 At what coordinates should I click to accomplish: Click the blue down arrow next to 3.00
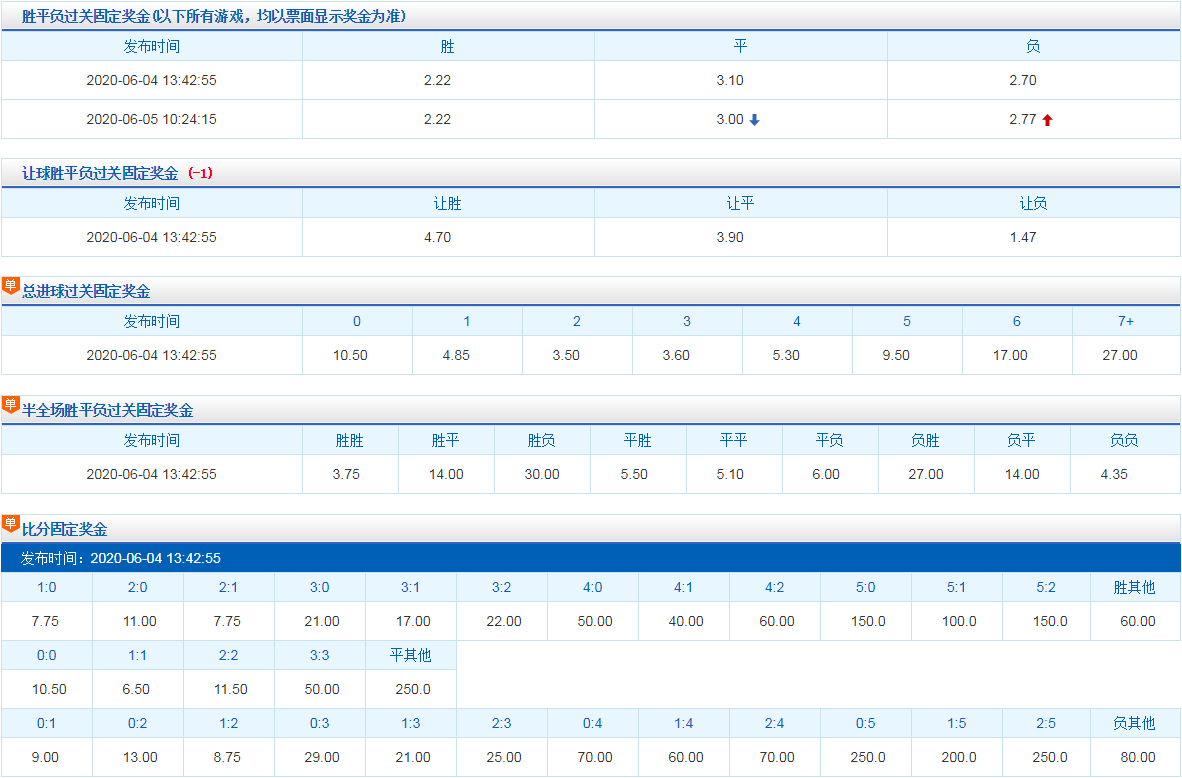coord(755,120)
